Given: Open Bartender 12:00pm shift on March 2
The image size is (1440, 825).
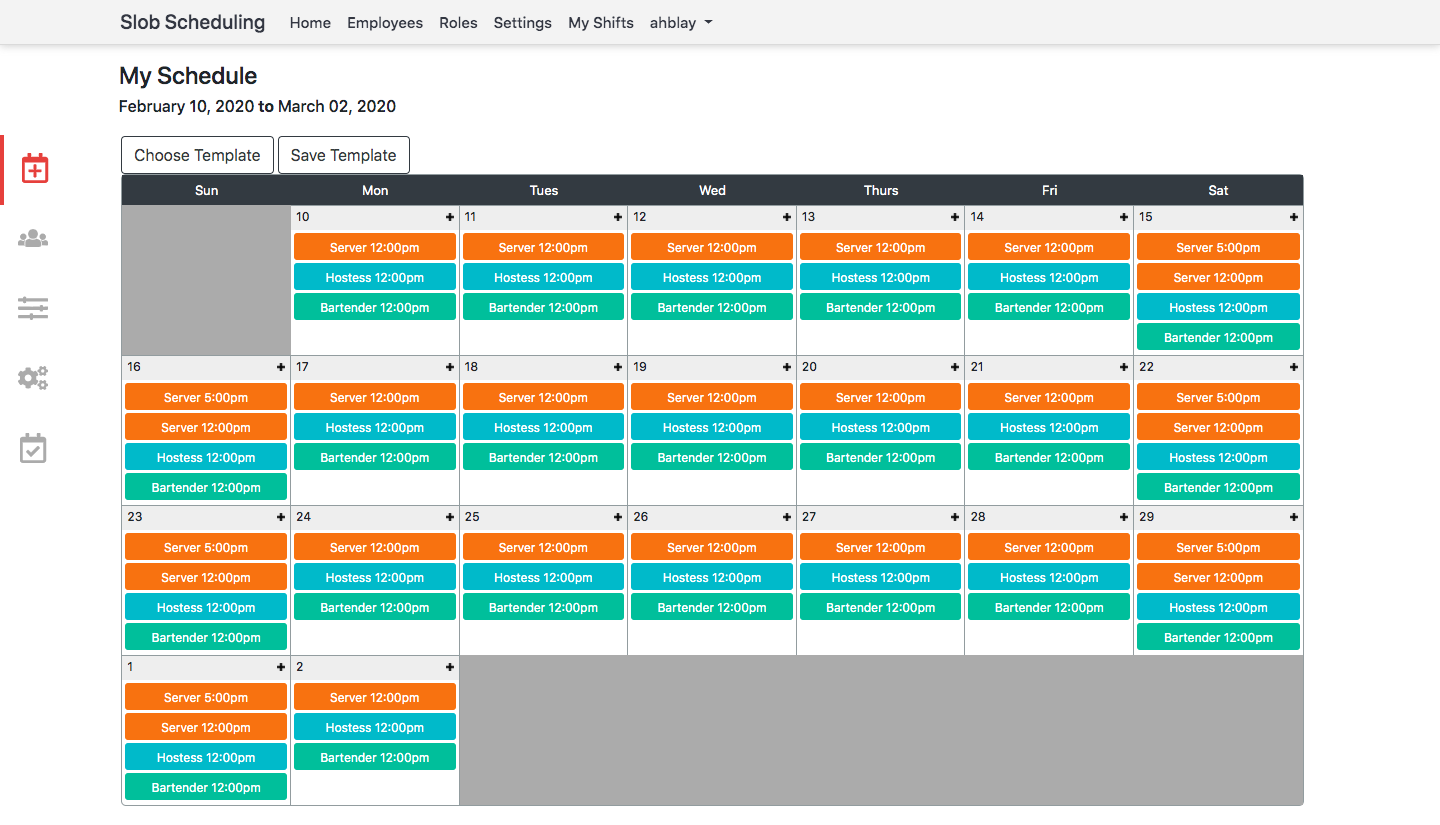Looking at the screenshot, I should point(375,757).
